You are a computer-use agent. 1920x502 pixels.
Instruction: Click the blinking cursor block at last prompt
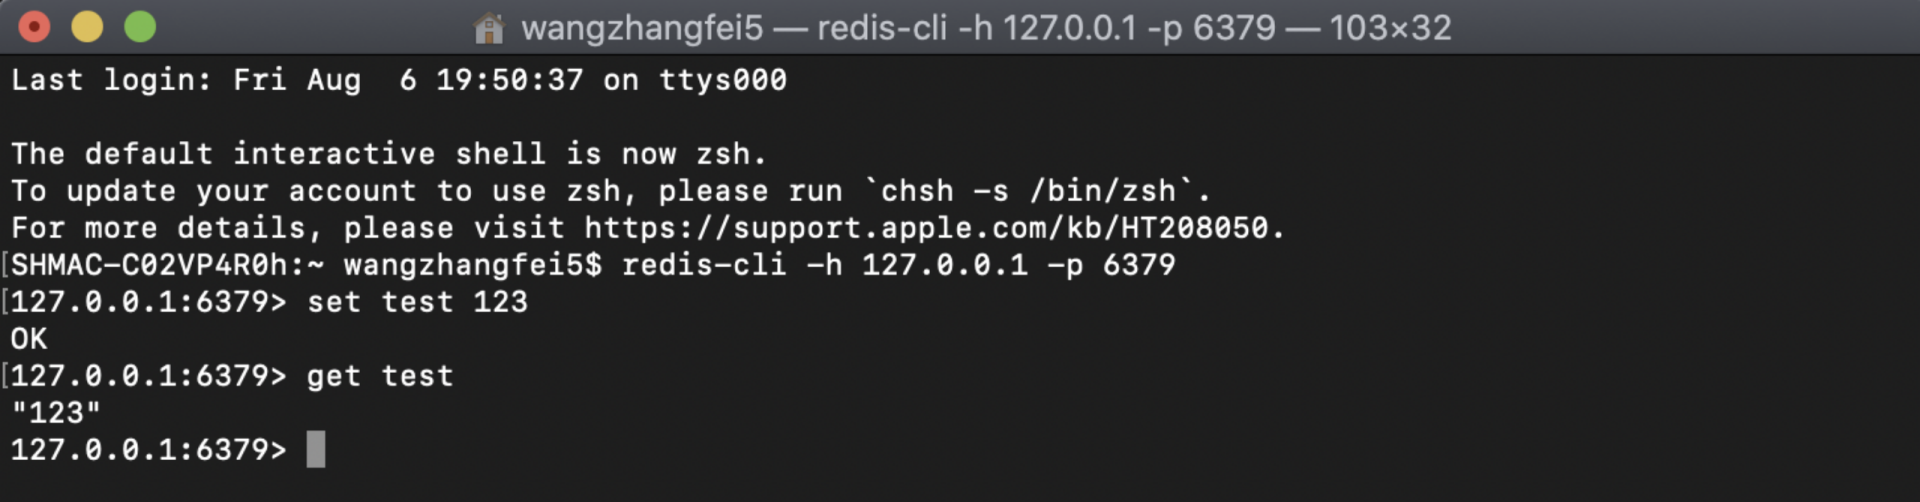315,449
